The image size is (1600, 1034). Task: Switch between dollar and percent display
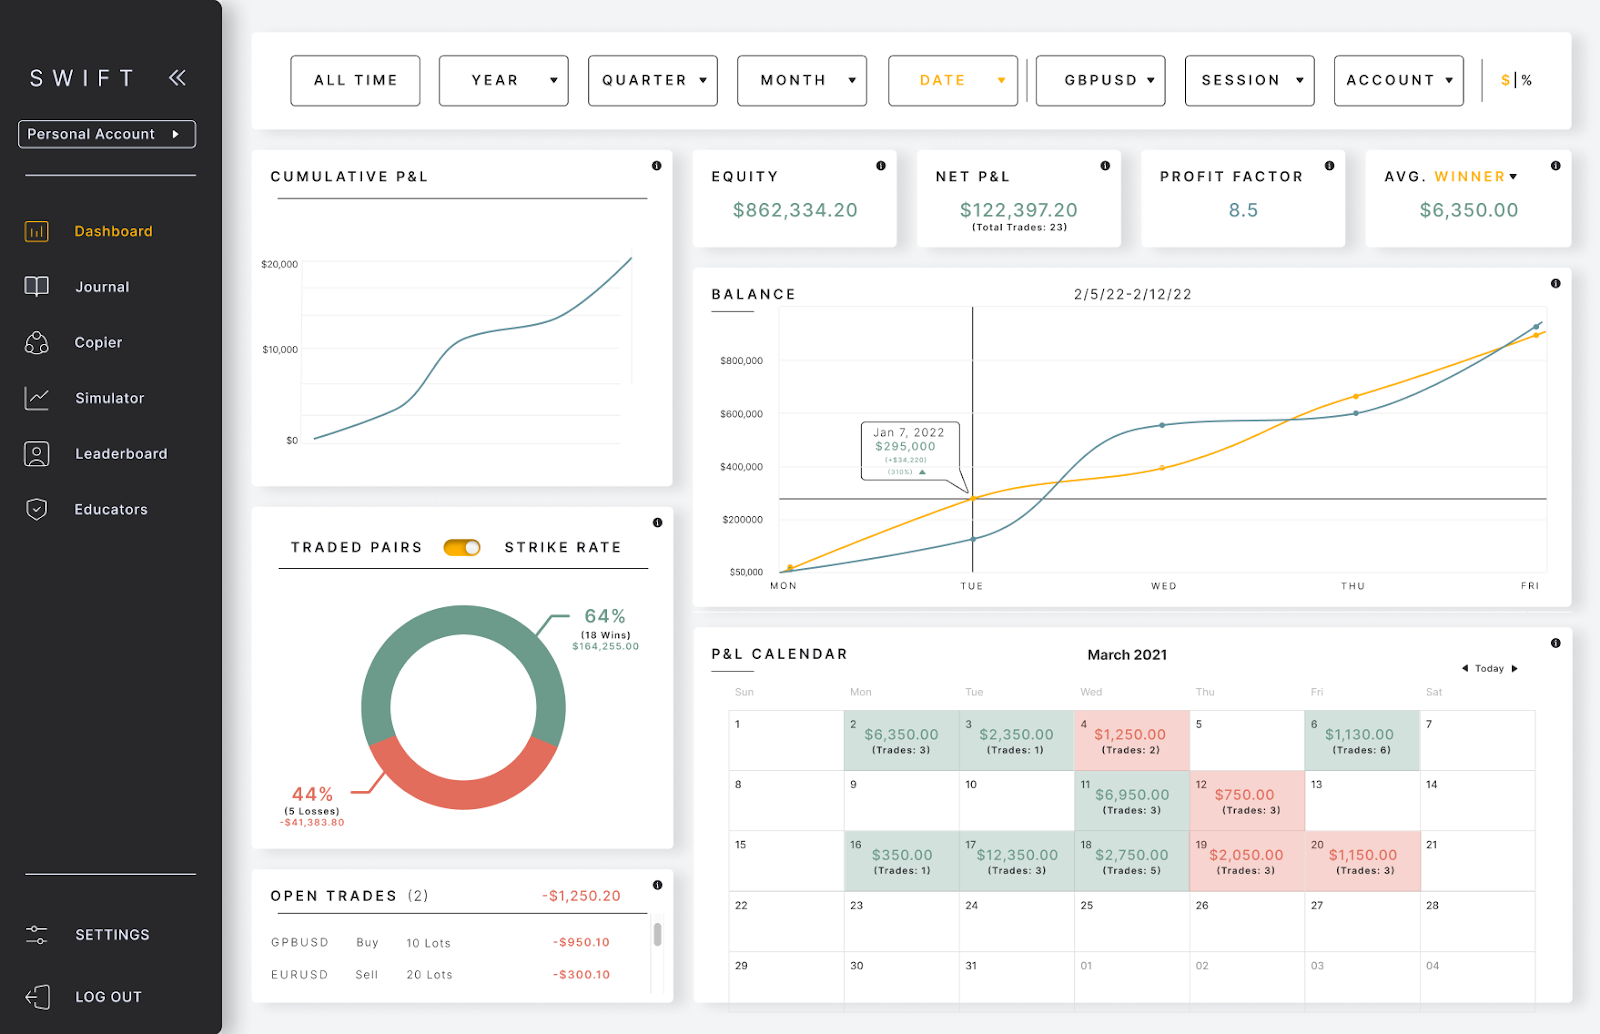1517,80
